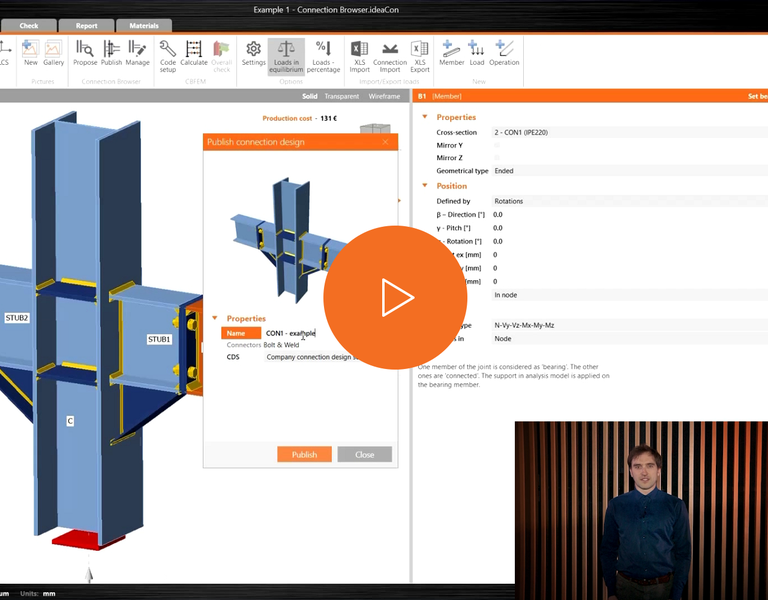Click the Close button in publish dialog
768x600 pixels.
364,454
